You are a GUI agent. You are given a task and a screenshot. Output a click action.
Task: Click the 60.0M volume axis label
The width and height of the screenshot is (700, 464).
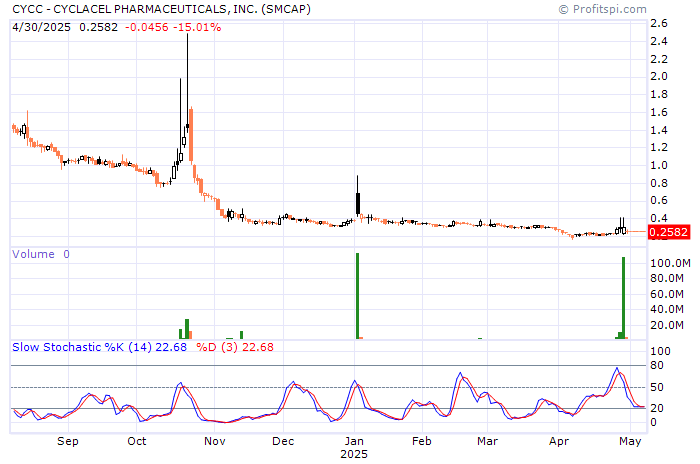667,294
